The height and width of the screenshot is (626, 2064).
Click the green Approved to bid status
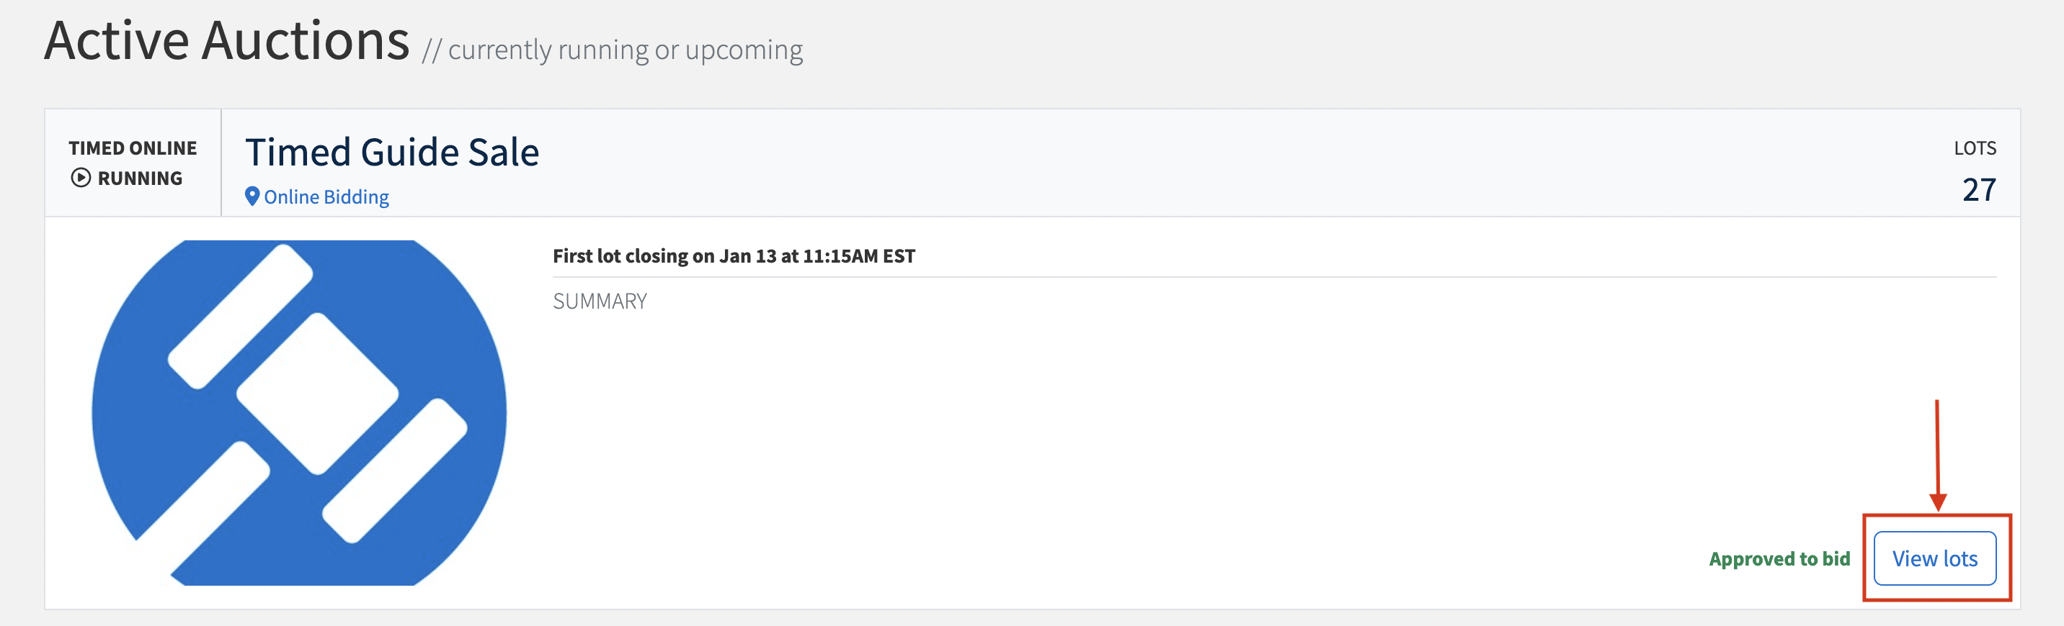coord(1779,559)
